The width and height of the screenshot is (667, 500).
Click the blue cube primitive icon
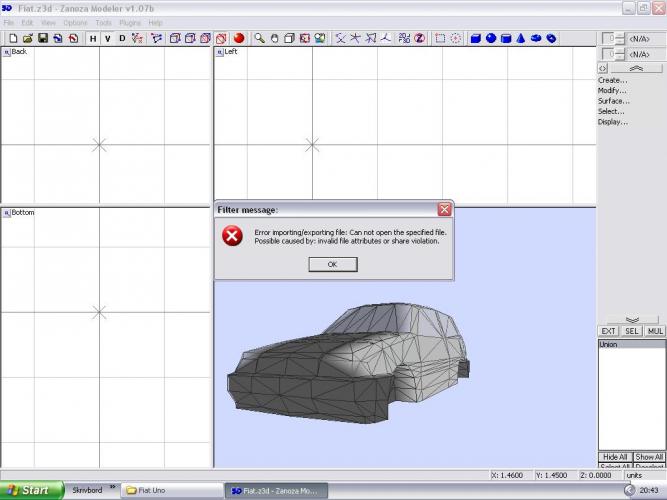coord(476,38)
